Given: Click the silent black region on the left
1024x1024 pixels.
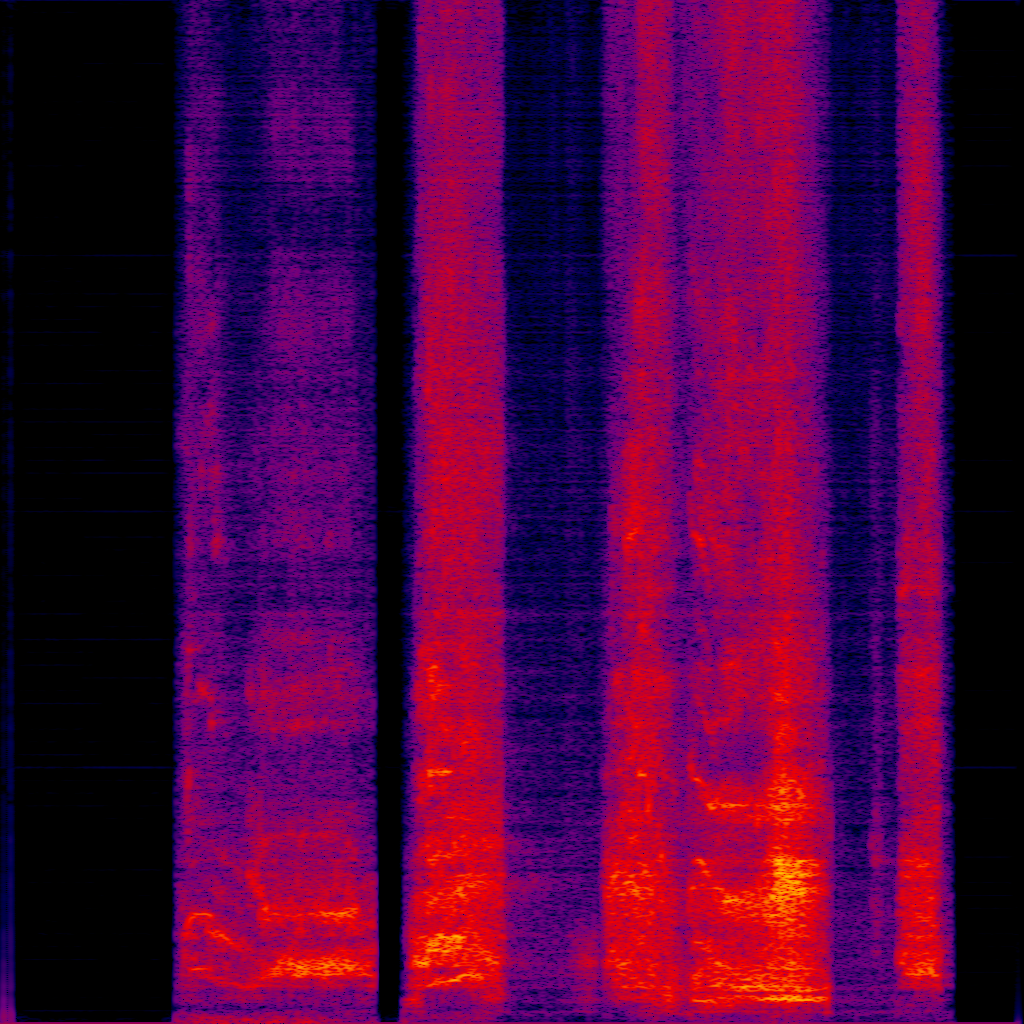Looking at the screenshot, I should [90, 500].
